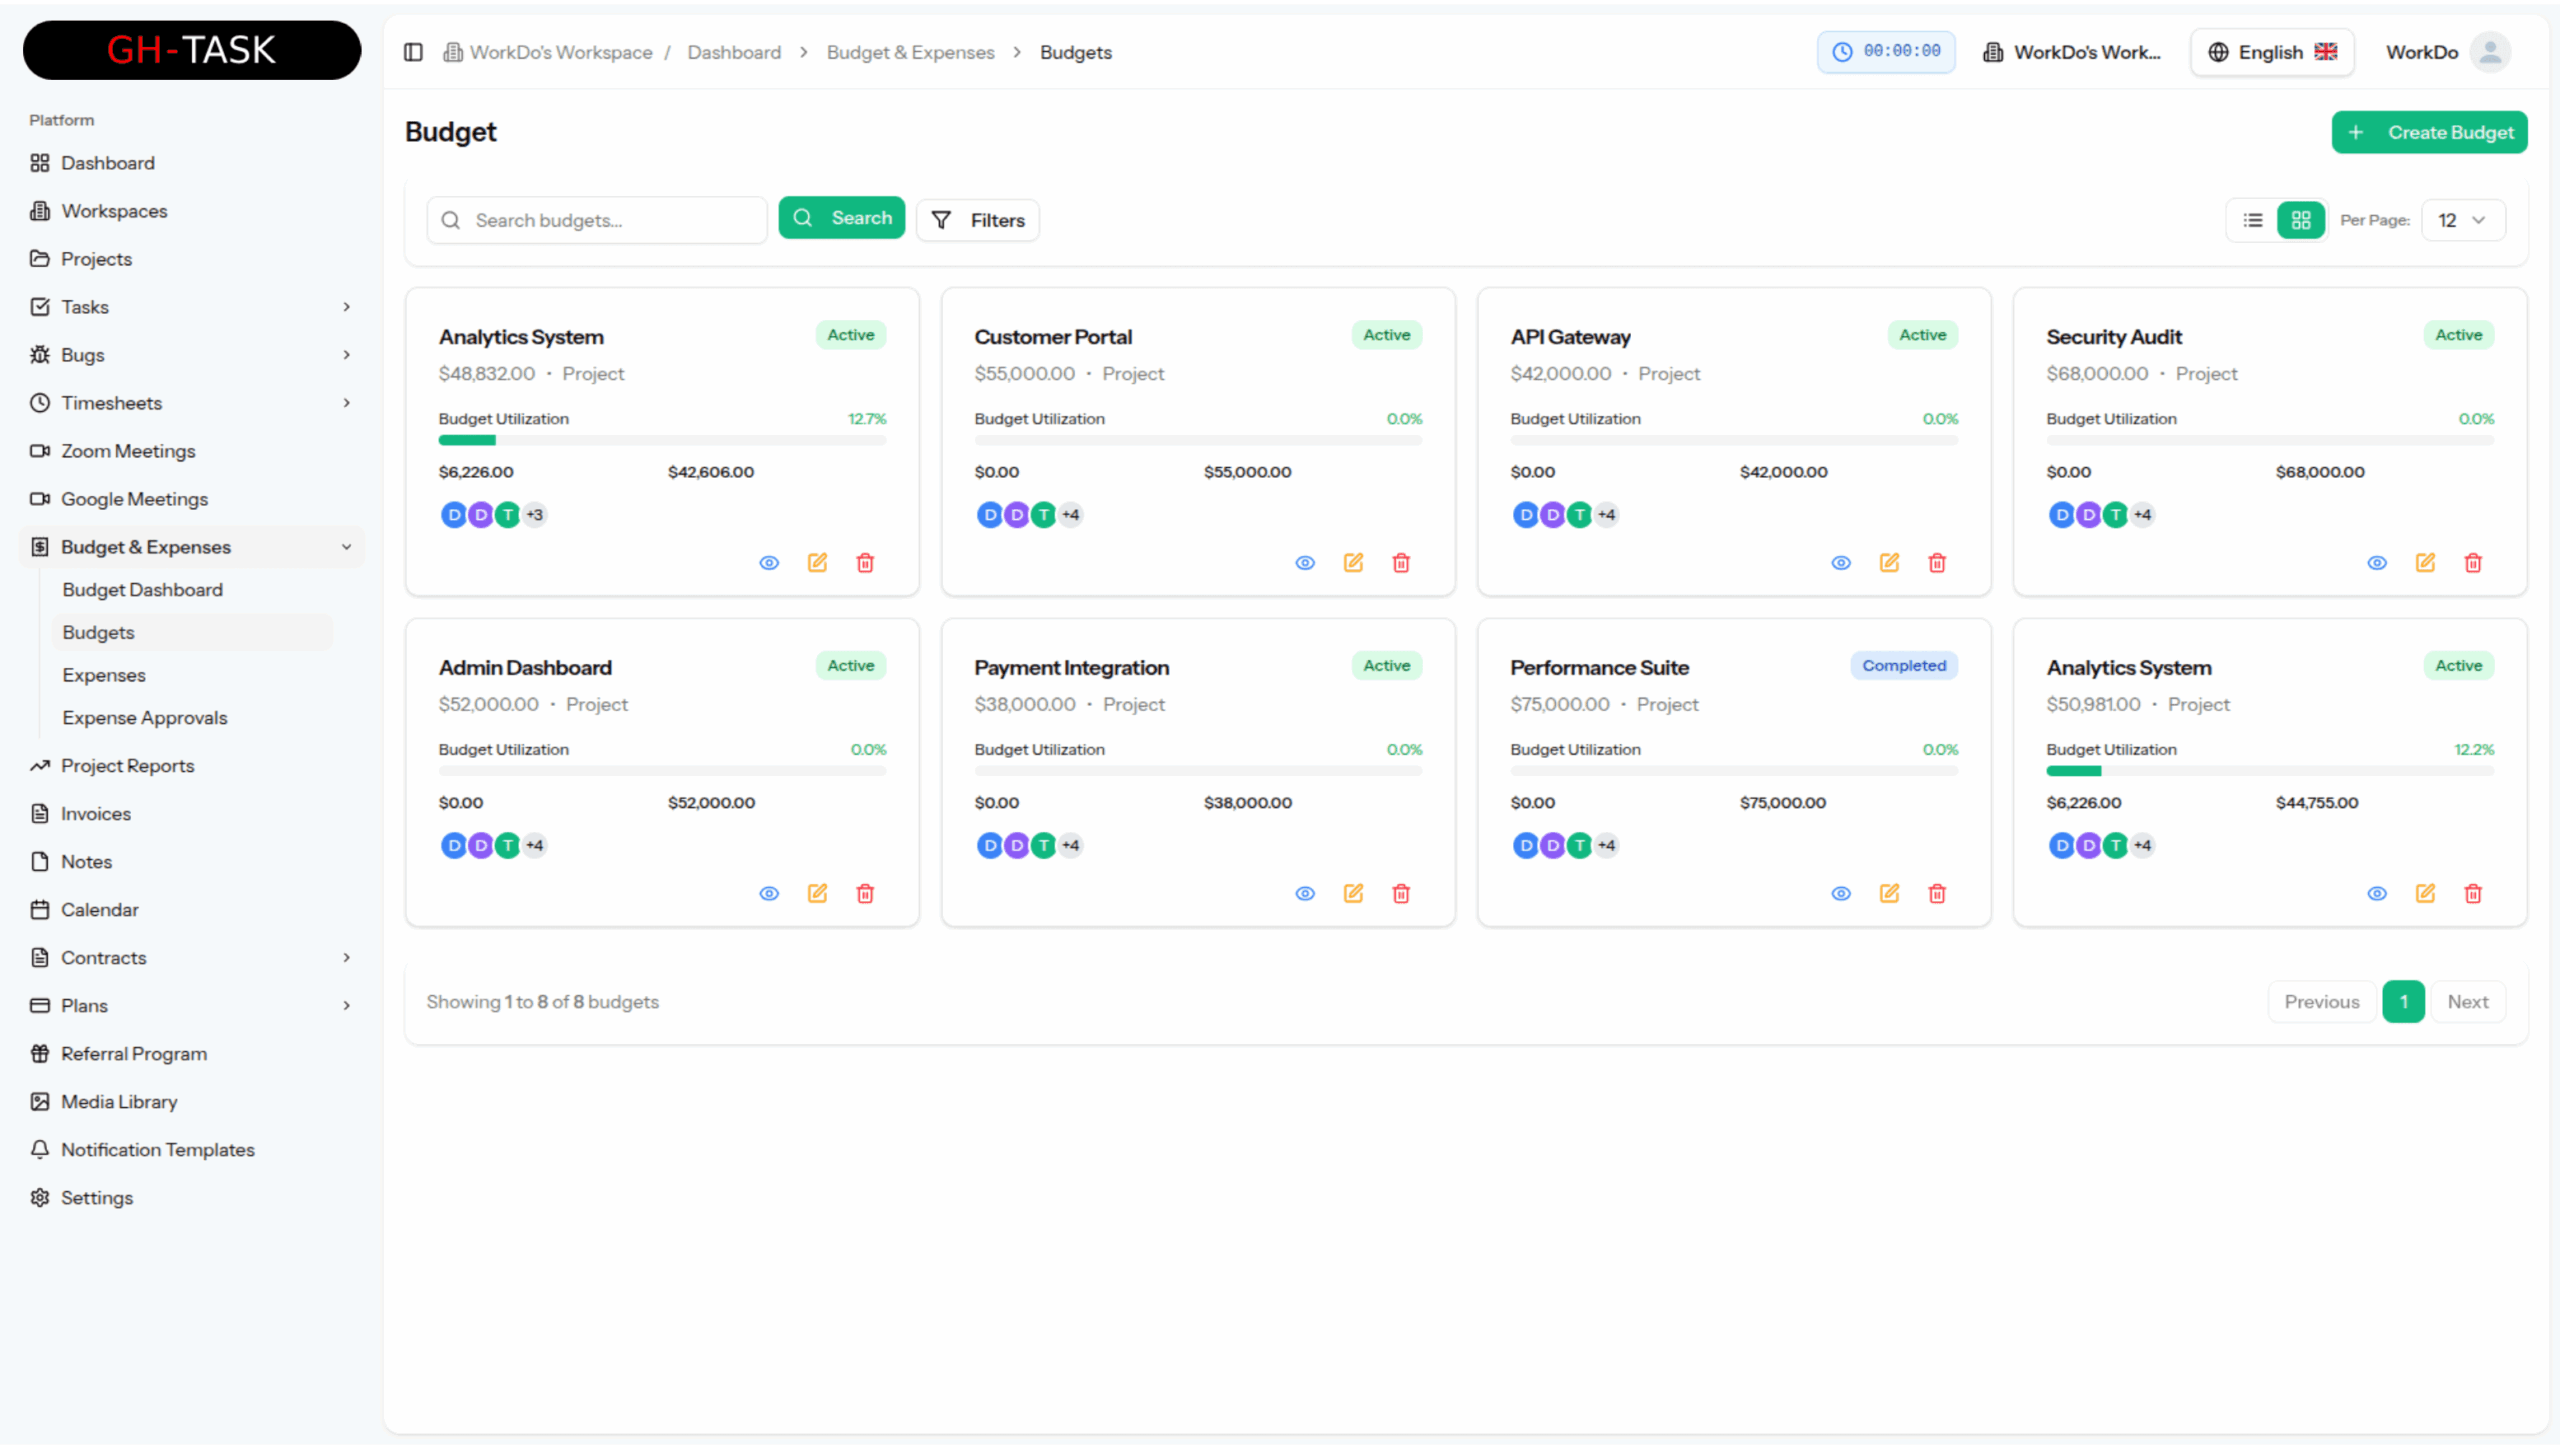
Task: Open the WorkDo user avatar
Action: (2490, 52)
